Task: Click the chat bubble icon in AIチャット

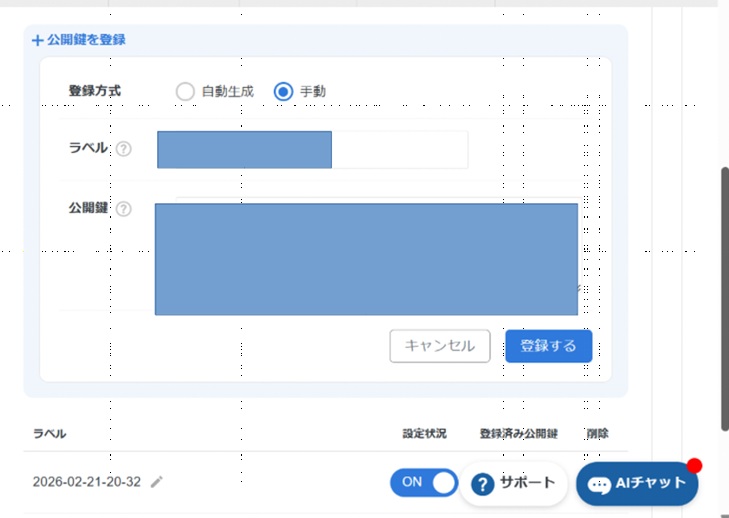Action: click(x=599, y=484)
